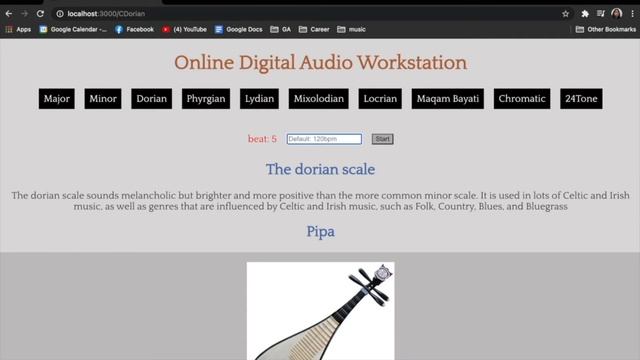Screen dimensions: 640x360
Task: Select the Dorian scale button
Action: (x=151, y=99)
